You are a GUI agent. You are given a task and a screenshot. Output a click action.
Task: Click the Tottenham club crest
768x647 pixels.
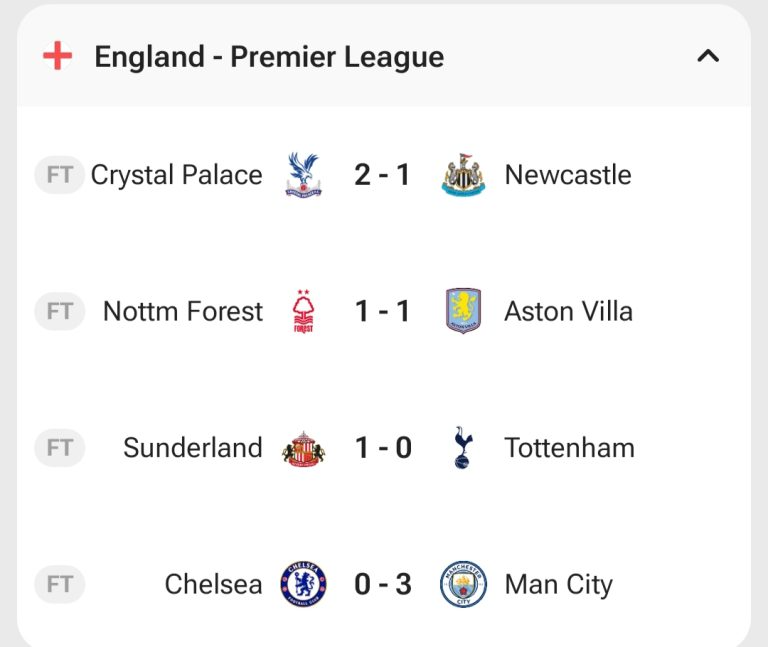462,448
